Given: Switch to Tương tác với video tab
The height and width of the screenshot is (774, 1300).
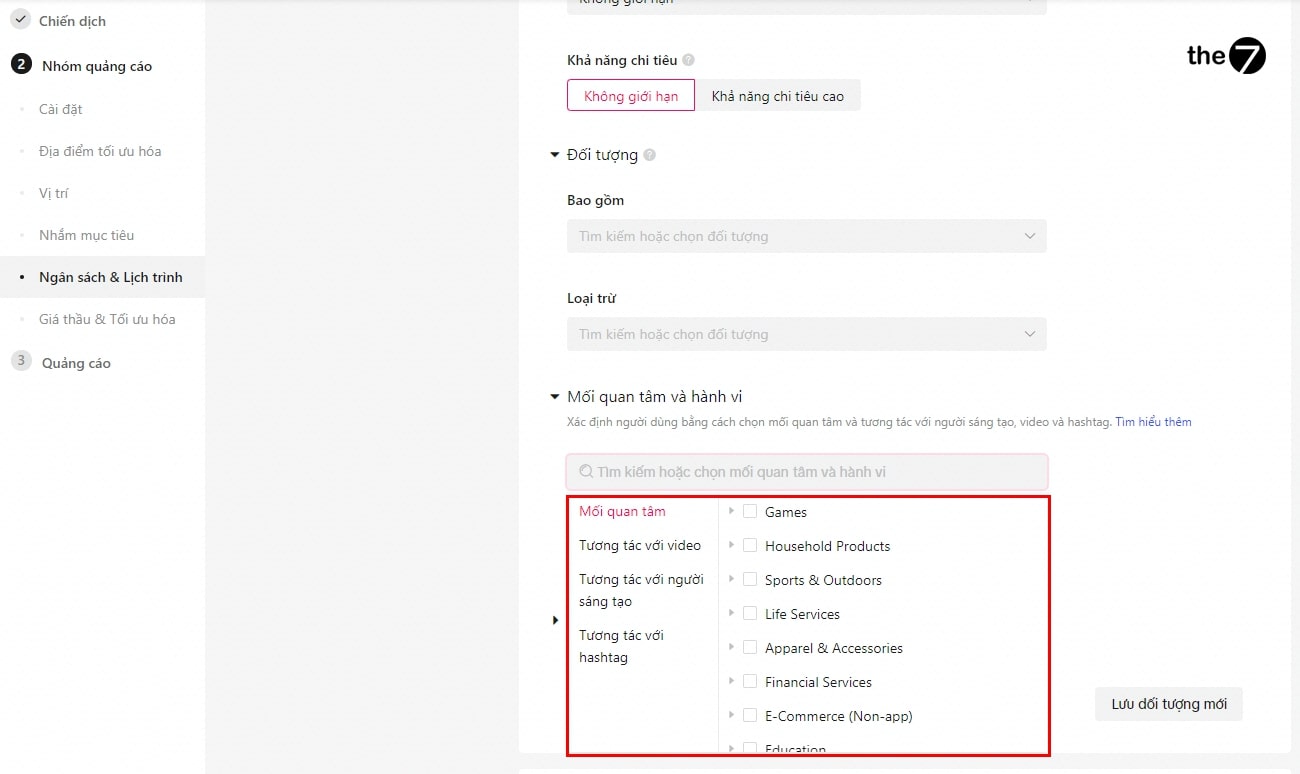Looking at the screenshot, I should 640,545.
